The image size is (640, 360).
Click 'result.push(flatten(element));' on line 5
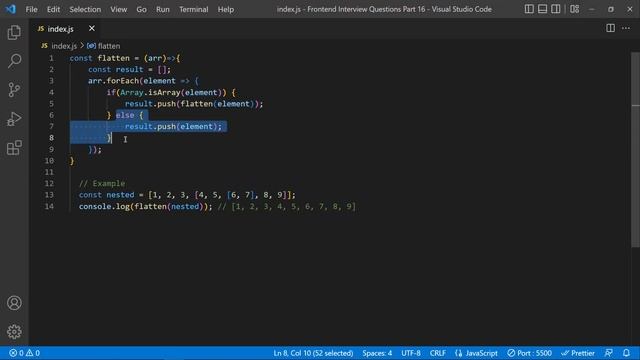(194, 104)
